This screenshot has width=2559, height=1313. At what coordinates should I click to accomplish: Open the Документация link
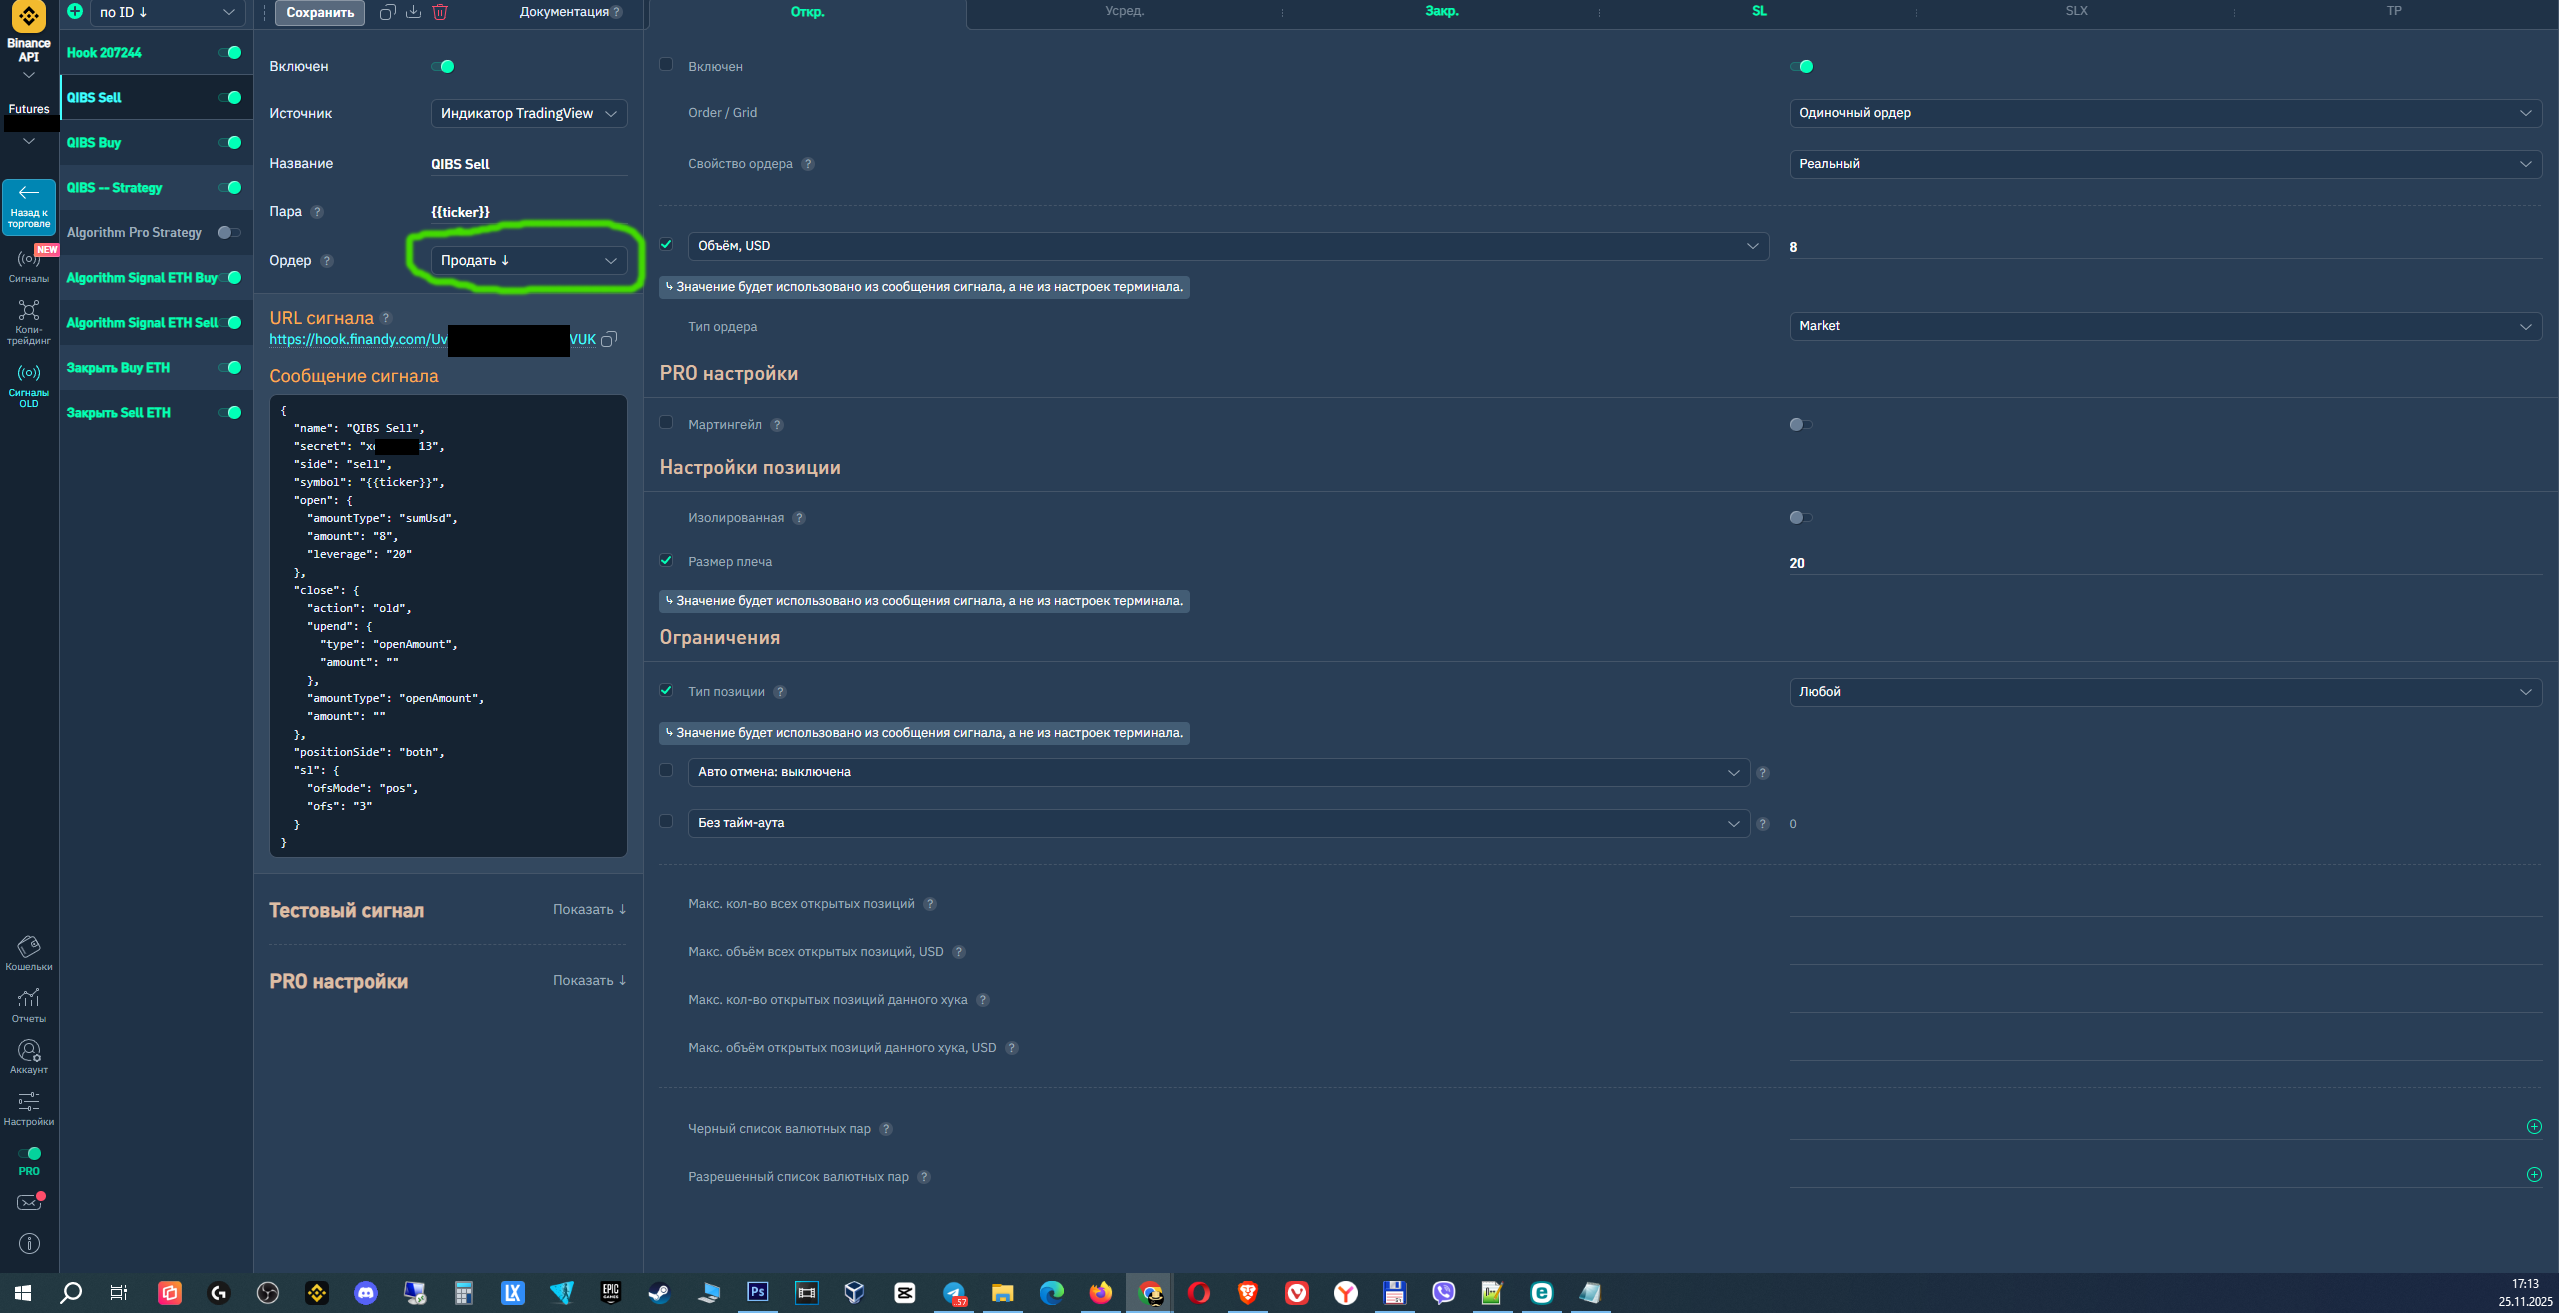click(x=564, y=12)
